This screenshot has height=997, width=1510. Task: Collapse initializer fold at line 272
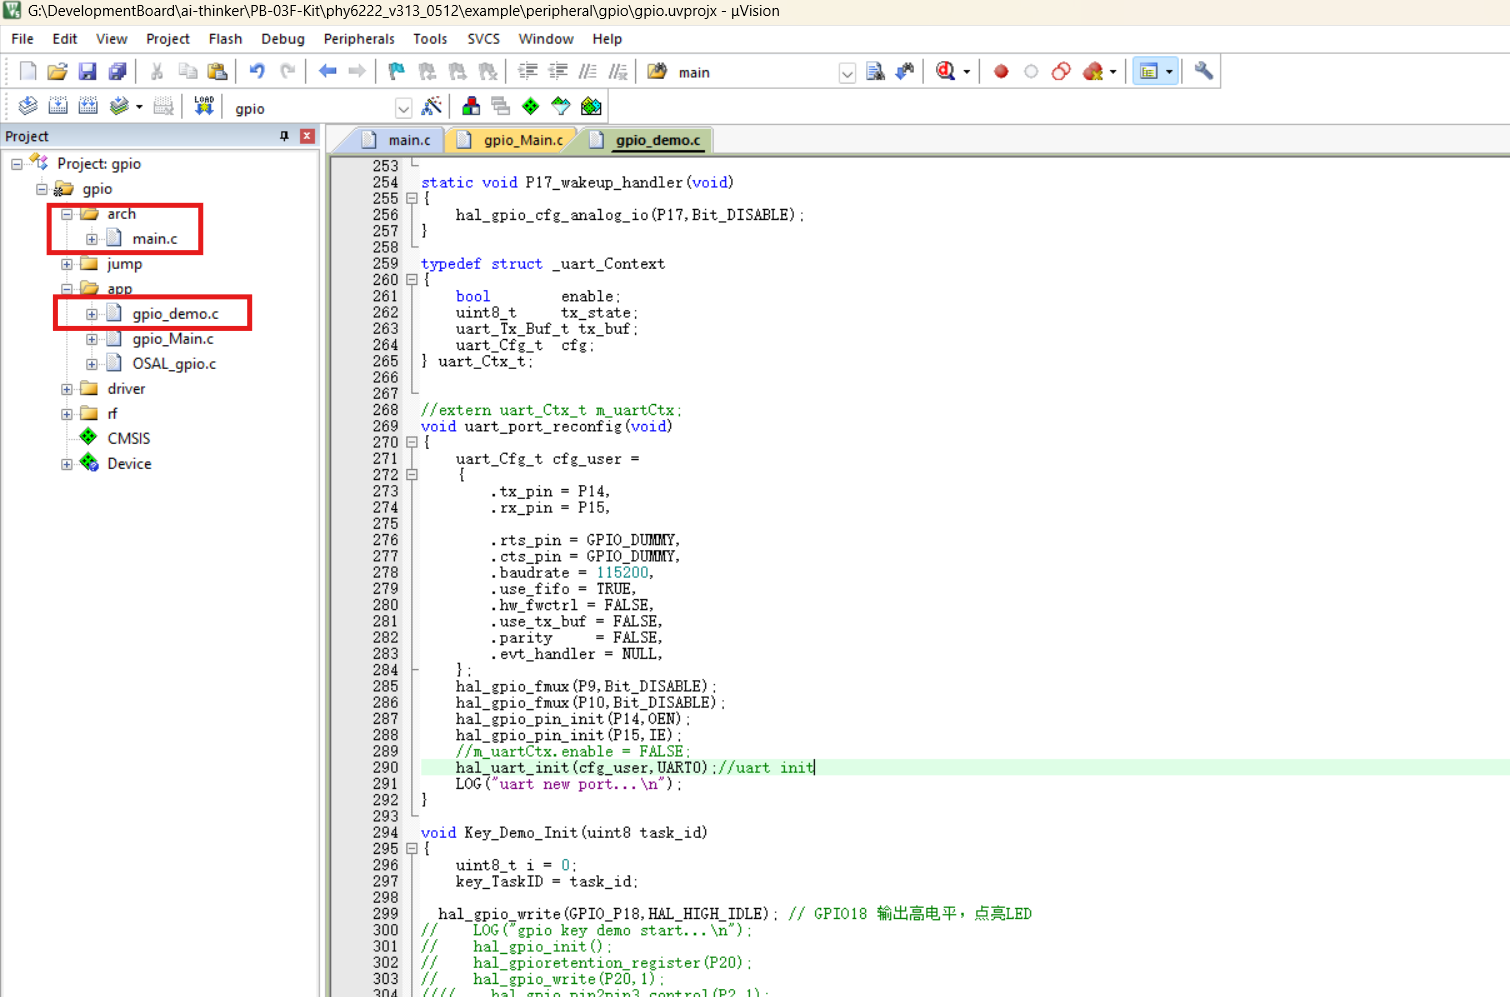[411, 475]
